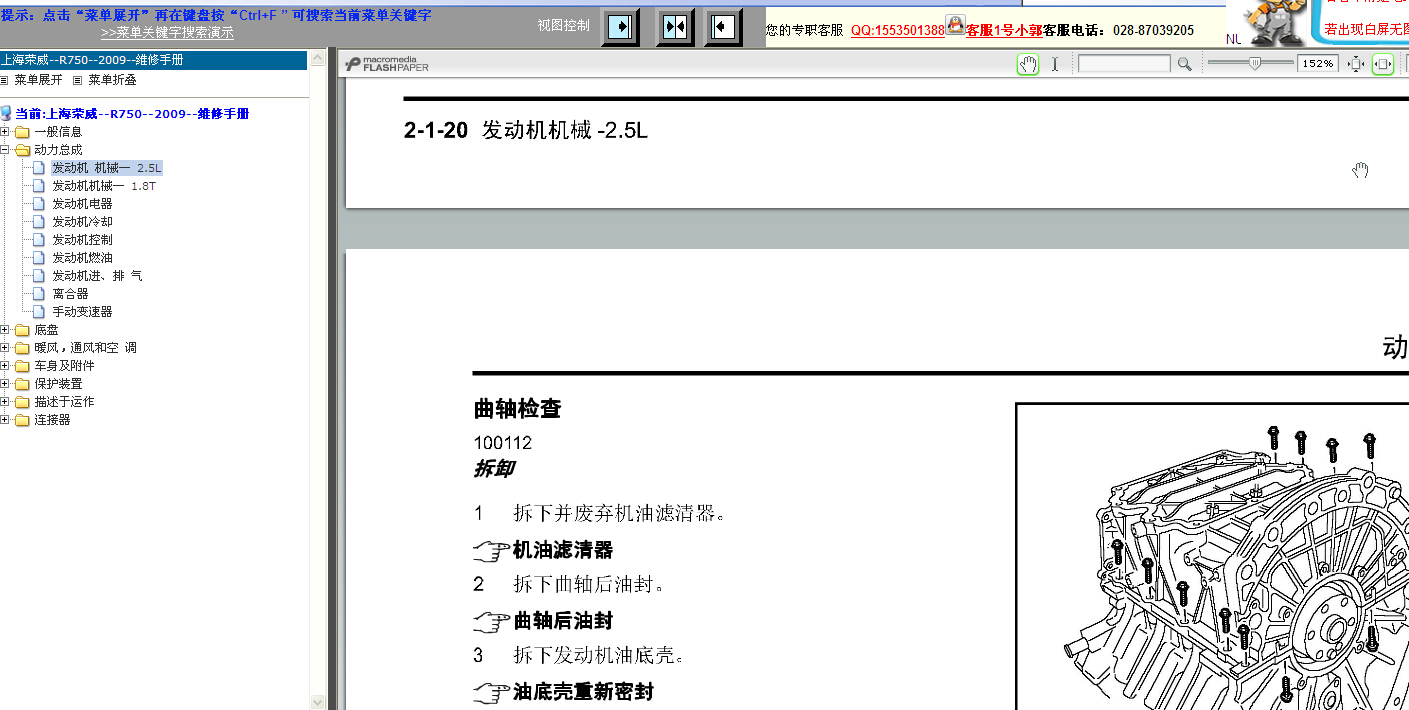Expand the 保护装置 tree node
This screenshot has width=1409, height=710.
point(5,384)
